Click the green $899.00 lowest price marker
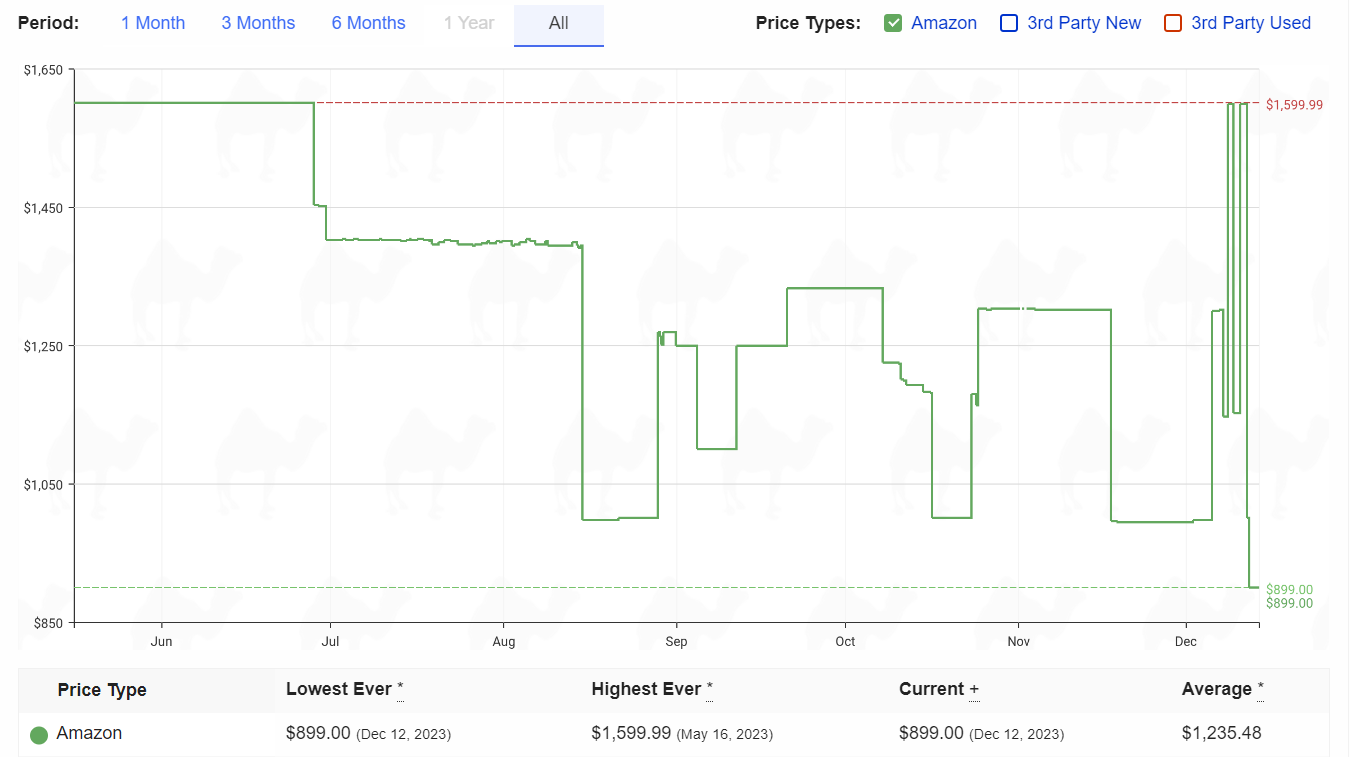 (1289, 590)
